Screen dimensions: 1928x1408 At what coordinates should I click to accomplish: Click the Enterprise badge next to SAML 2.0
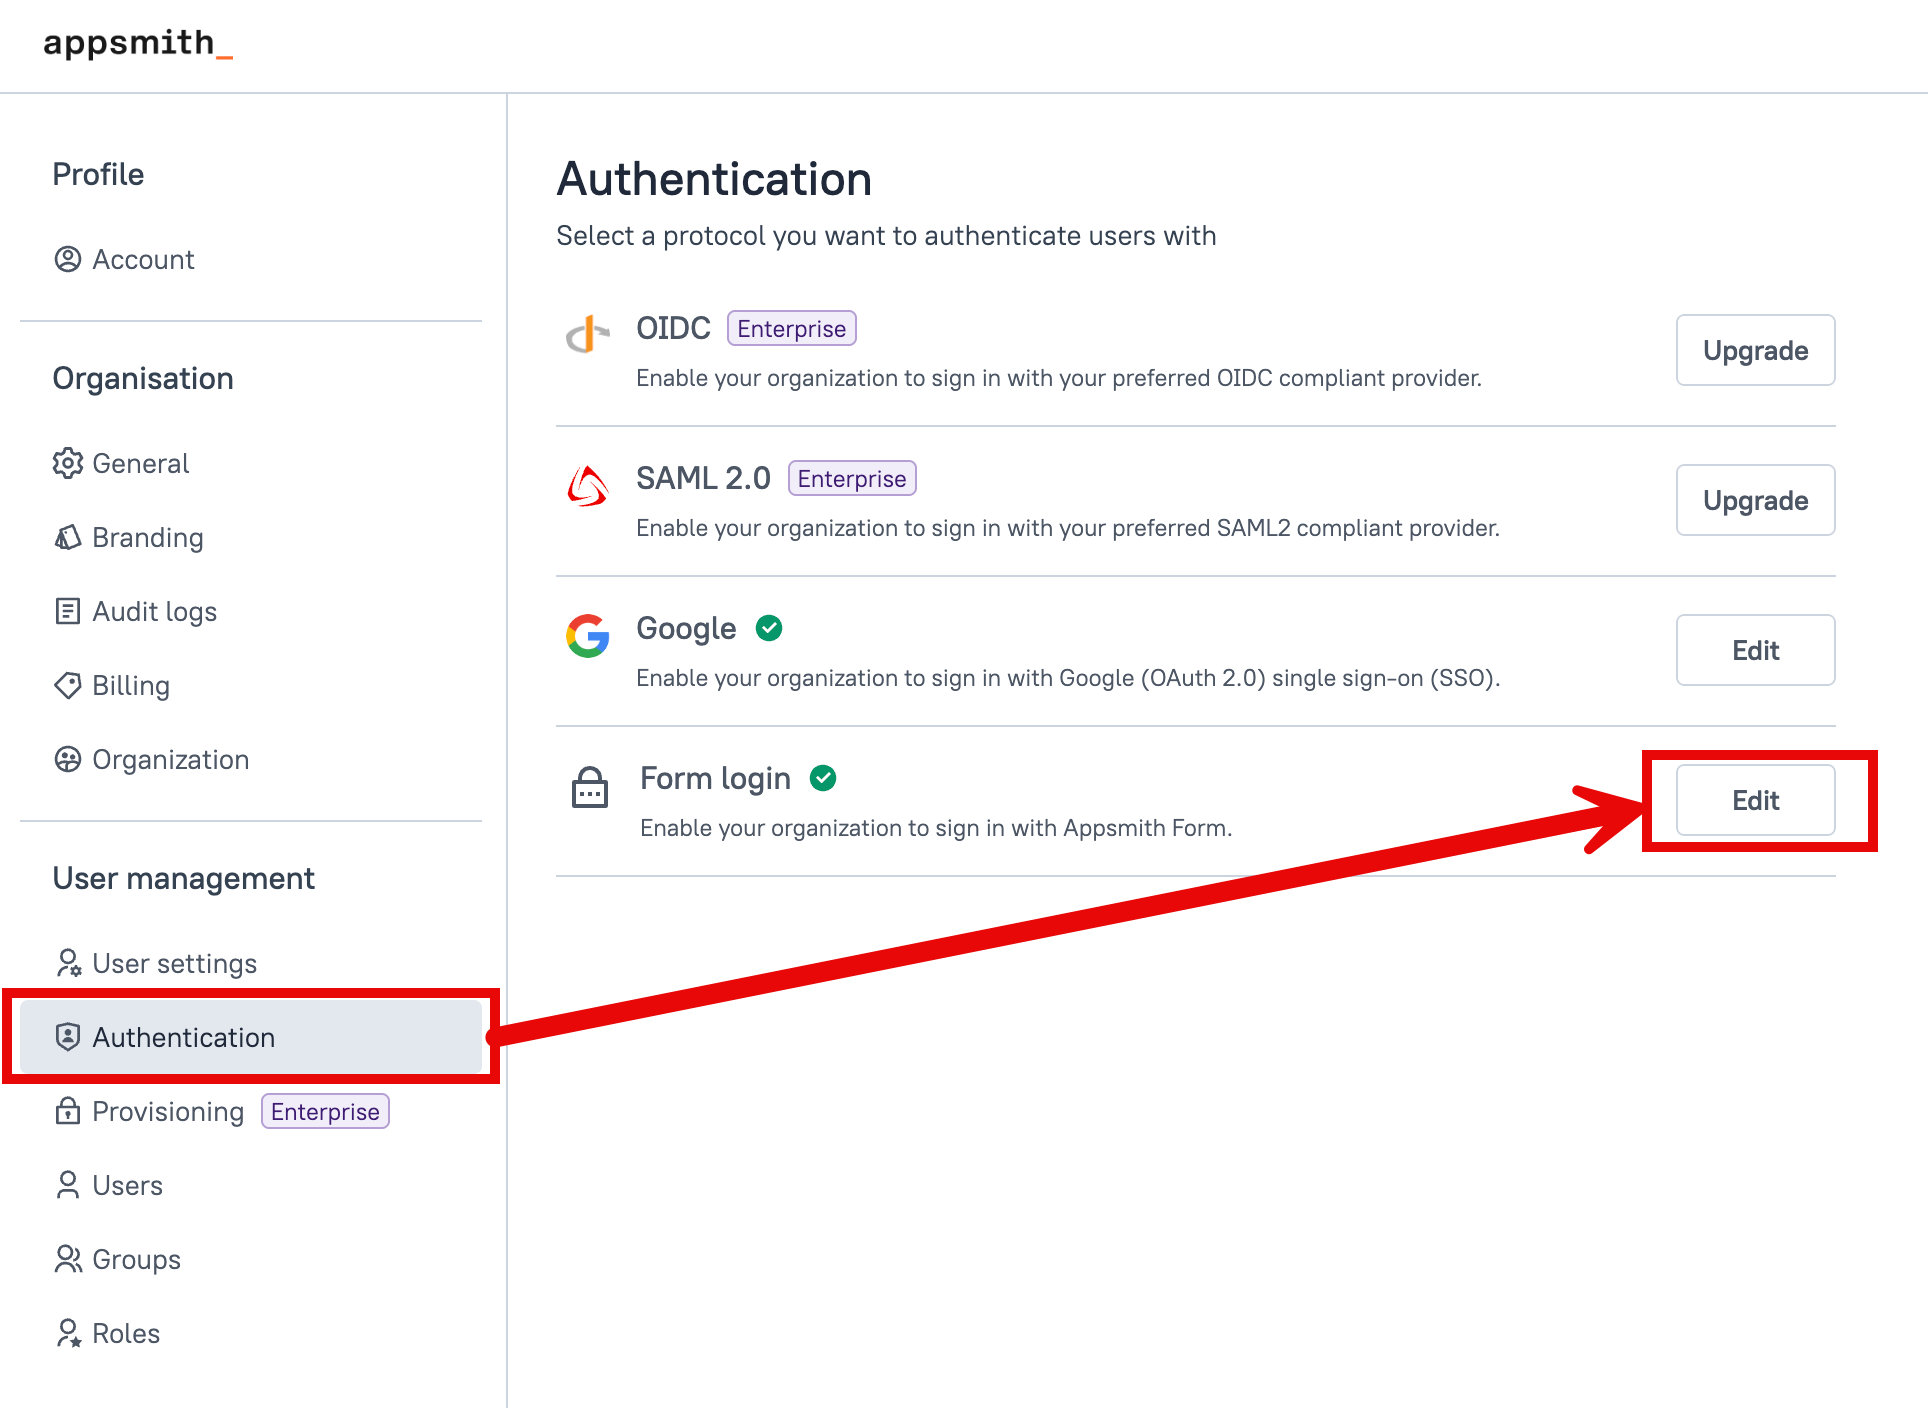[852, 478]
